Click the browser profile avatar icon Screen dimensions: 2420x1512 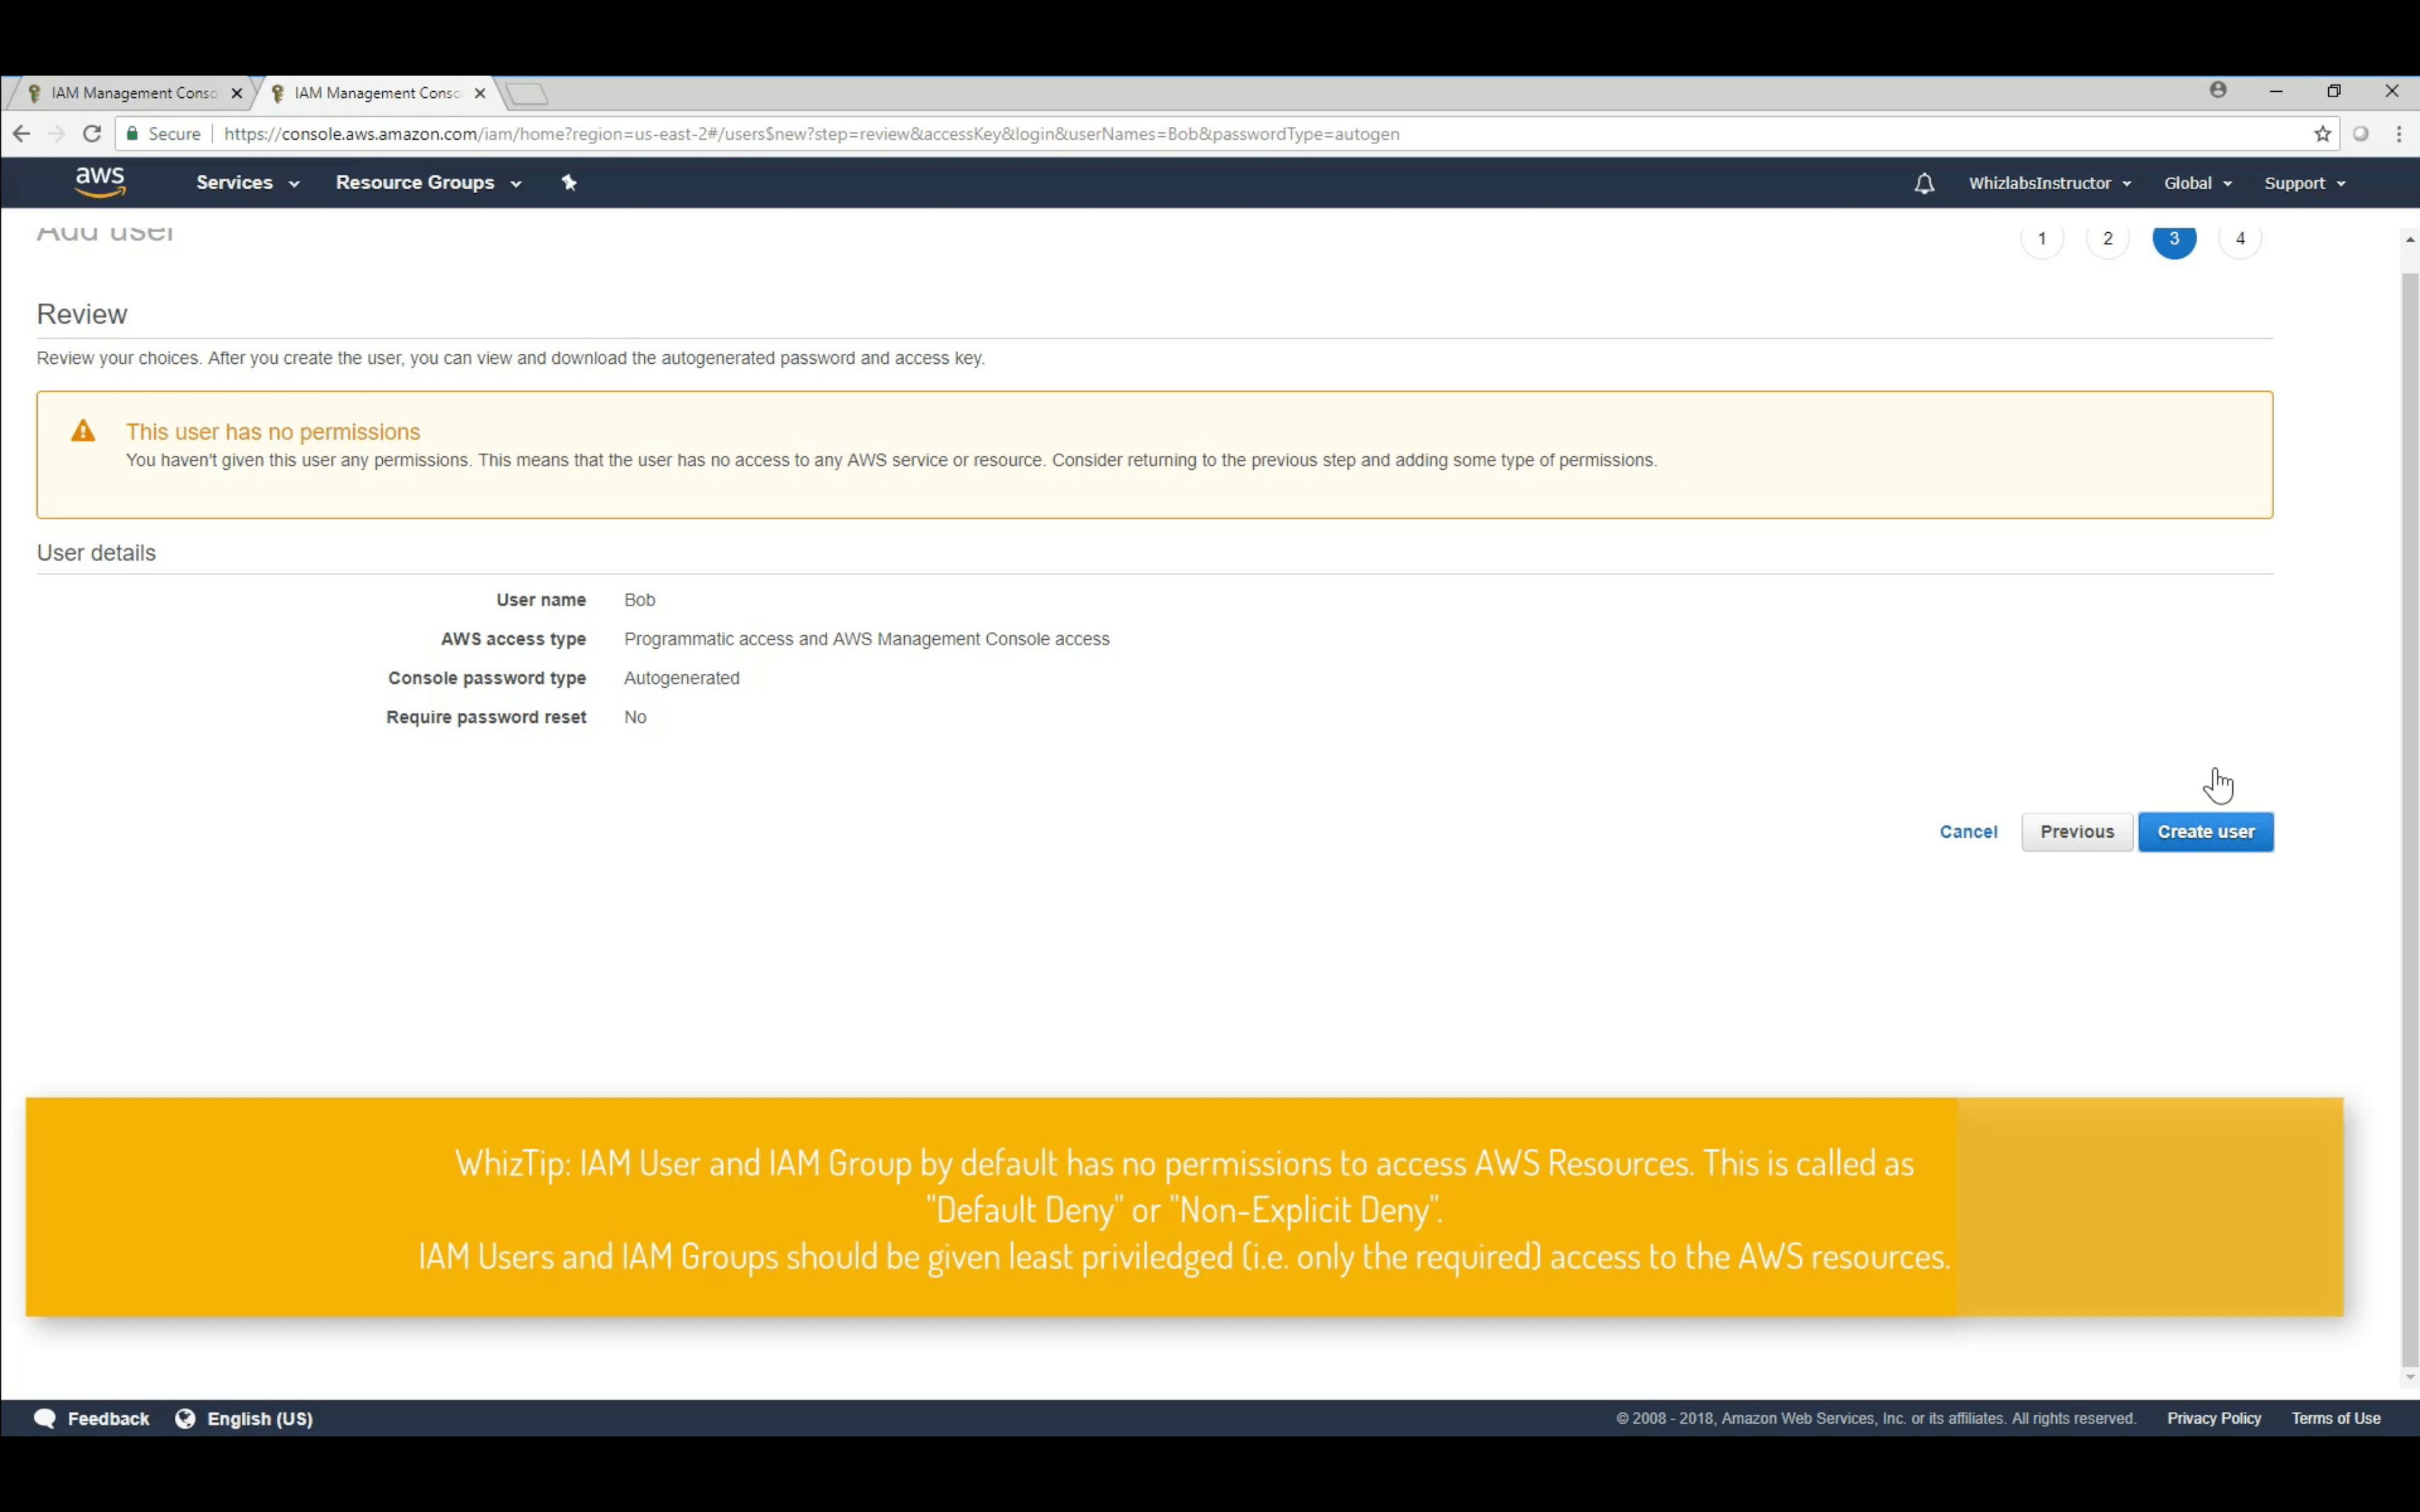click(2218, 91)
